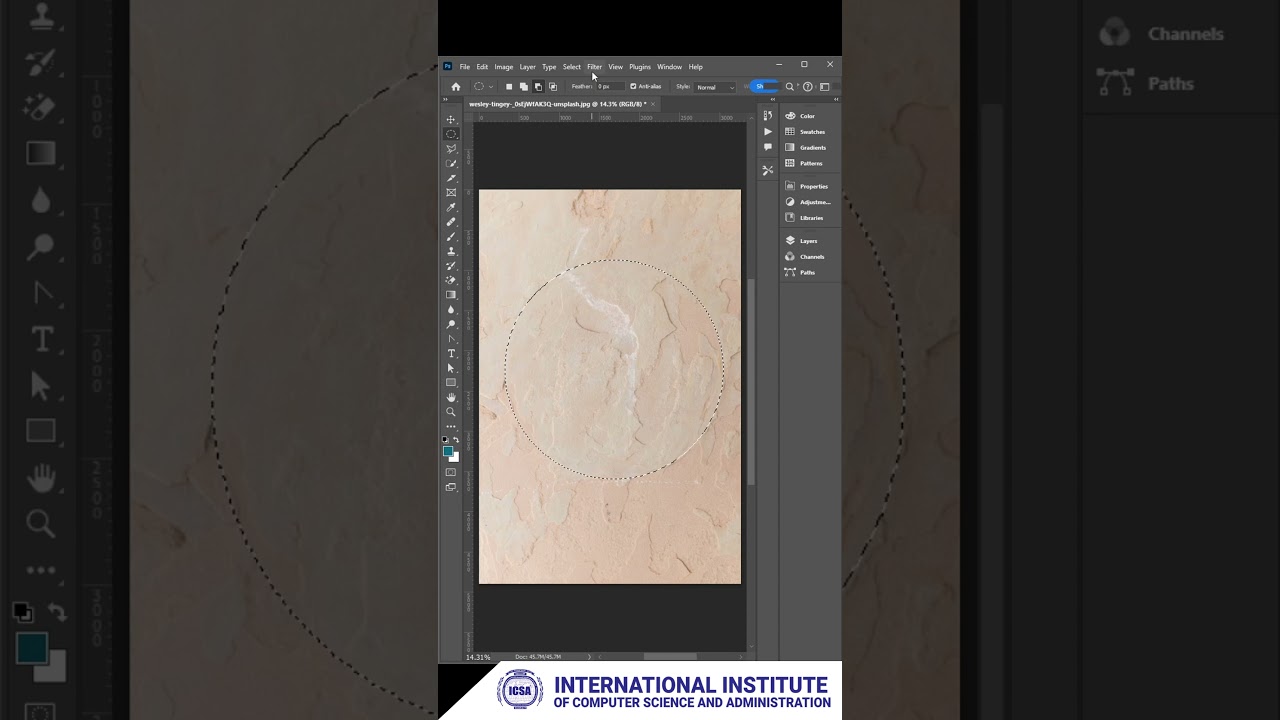Open the Help question-mark icon
The image size is (1280, 720).
tap(808, 87)
